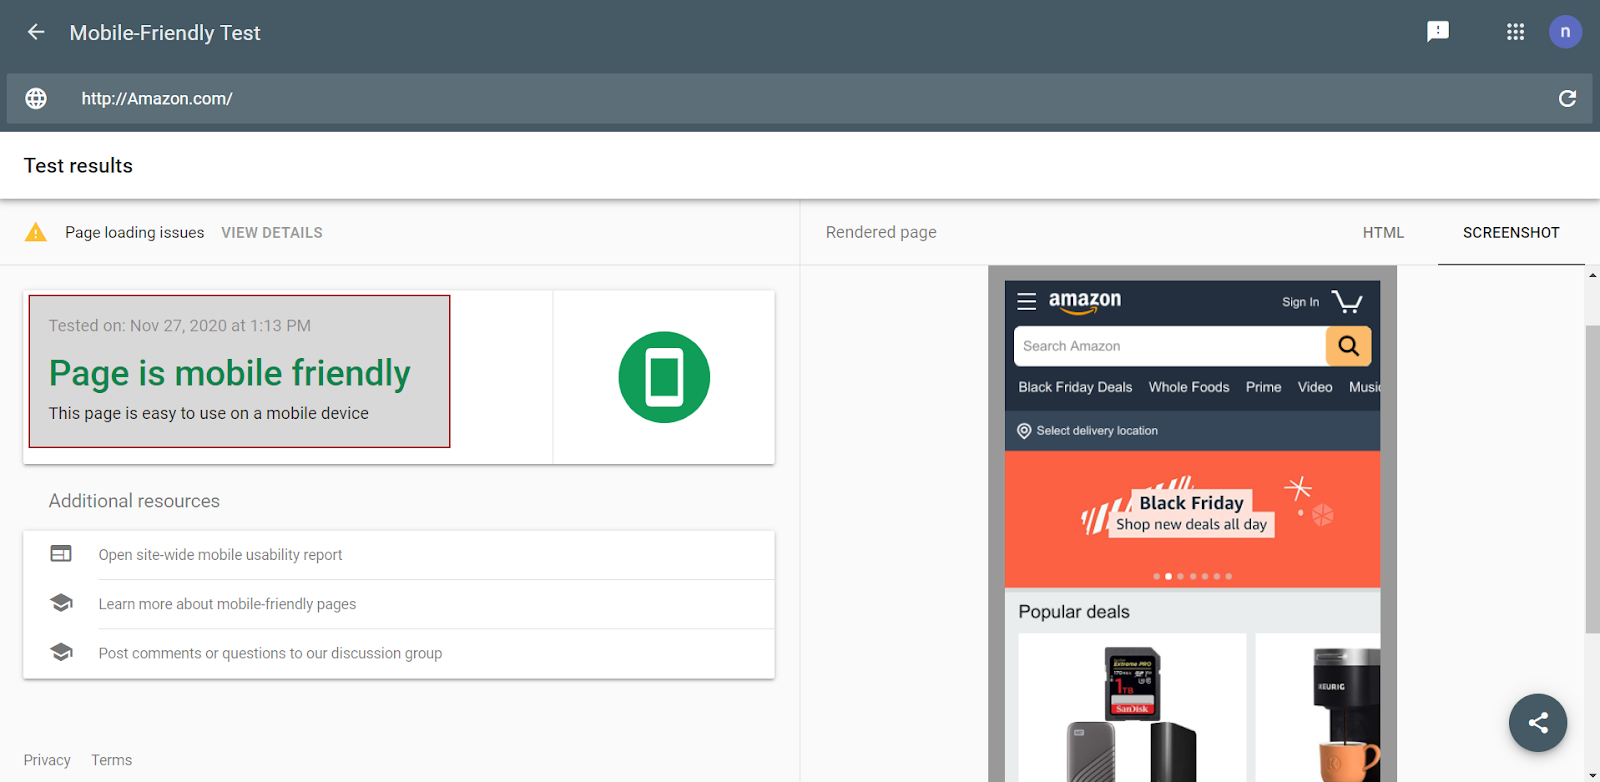This screenshot has width=1600, height=782.
Task: Open the Google apps grid
Action: (1515, 32)
